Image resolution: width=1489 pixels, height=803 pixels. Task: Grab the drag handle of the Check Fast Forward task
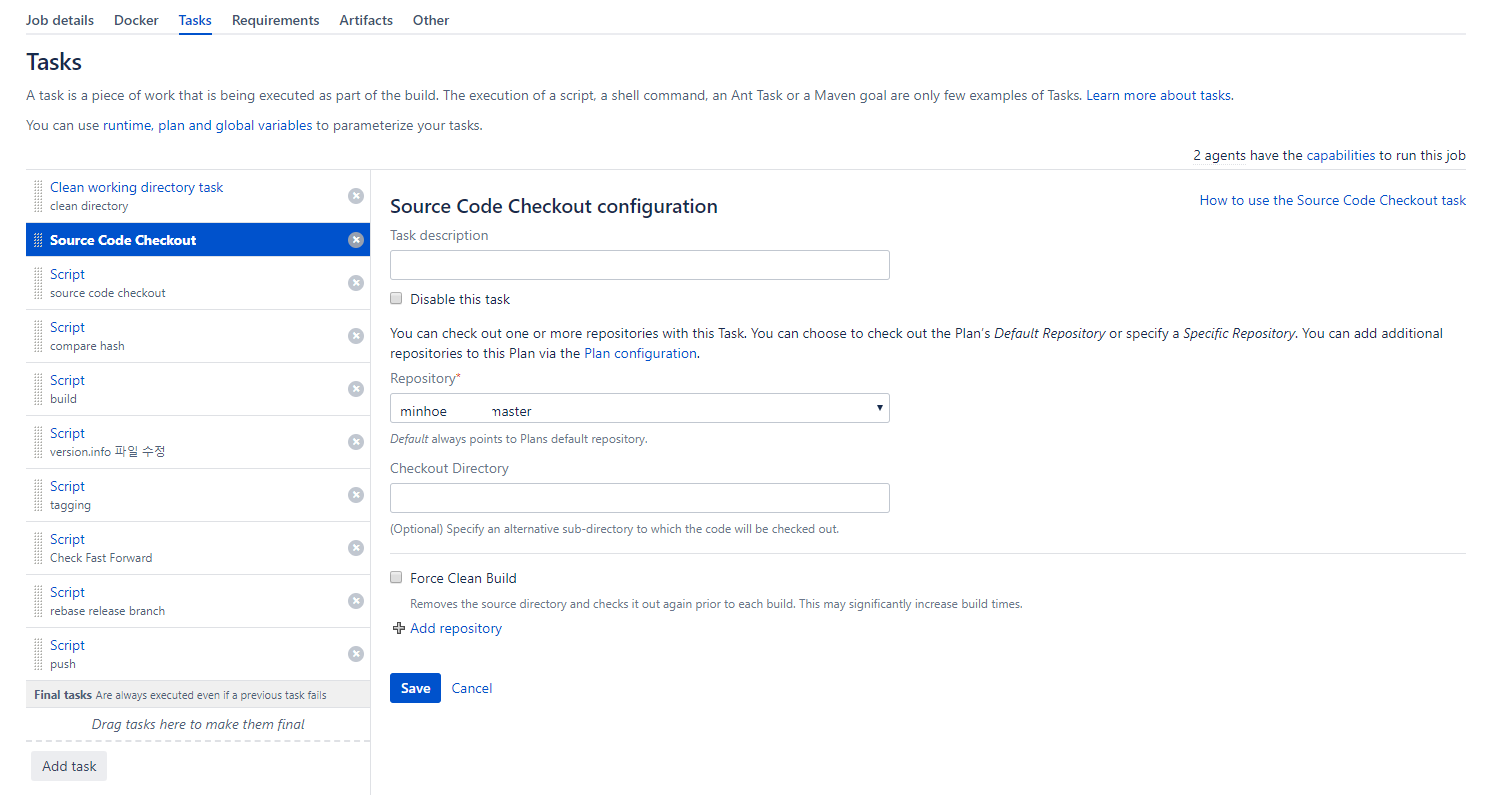(39, 548)
